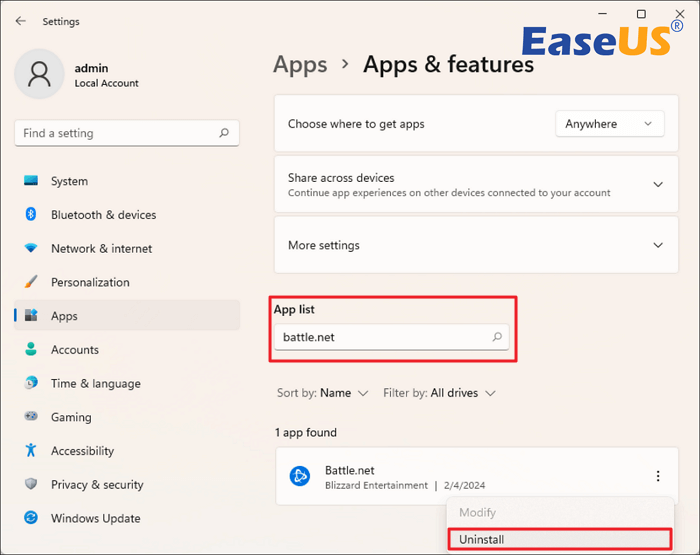
Task: Open the Anywhere app source dropdown
Action: (x=609, y=124)
